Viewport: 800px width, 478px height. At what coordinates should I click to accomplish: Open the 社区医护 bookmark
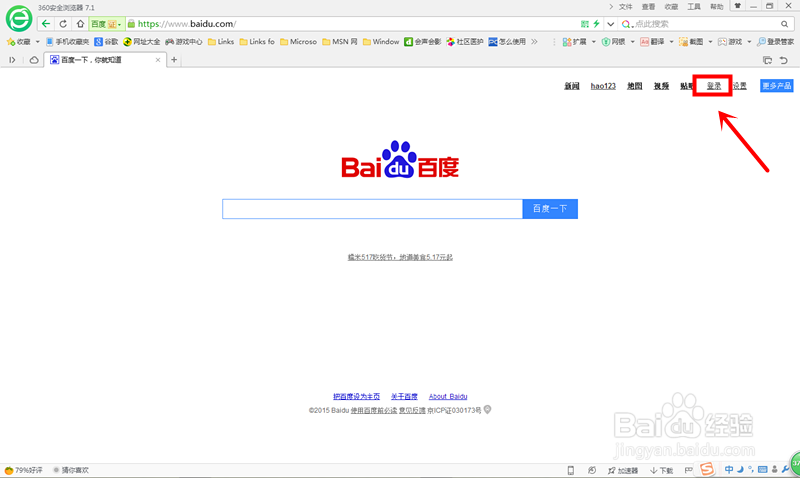tap(464, 42)
